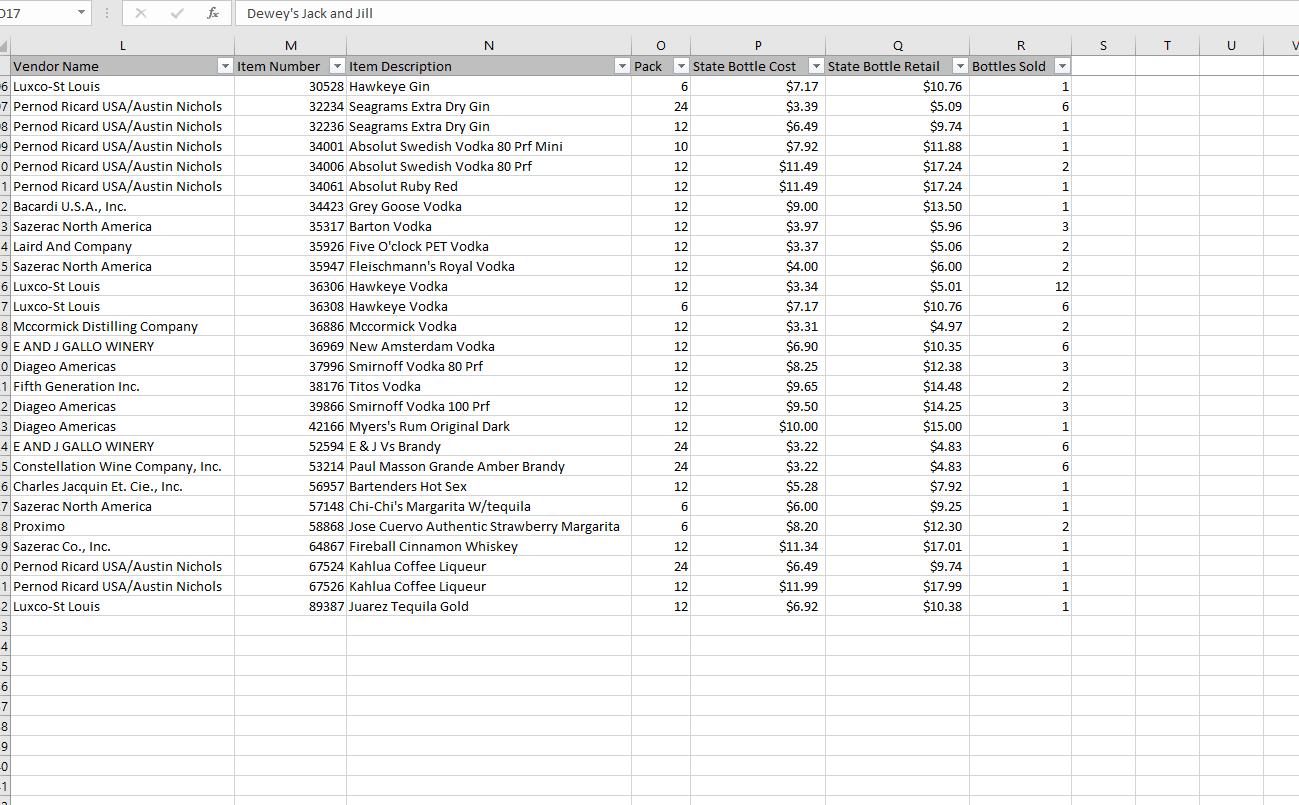Select column L by its header
Screen dimensions: 1299x805
point(122,45)
